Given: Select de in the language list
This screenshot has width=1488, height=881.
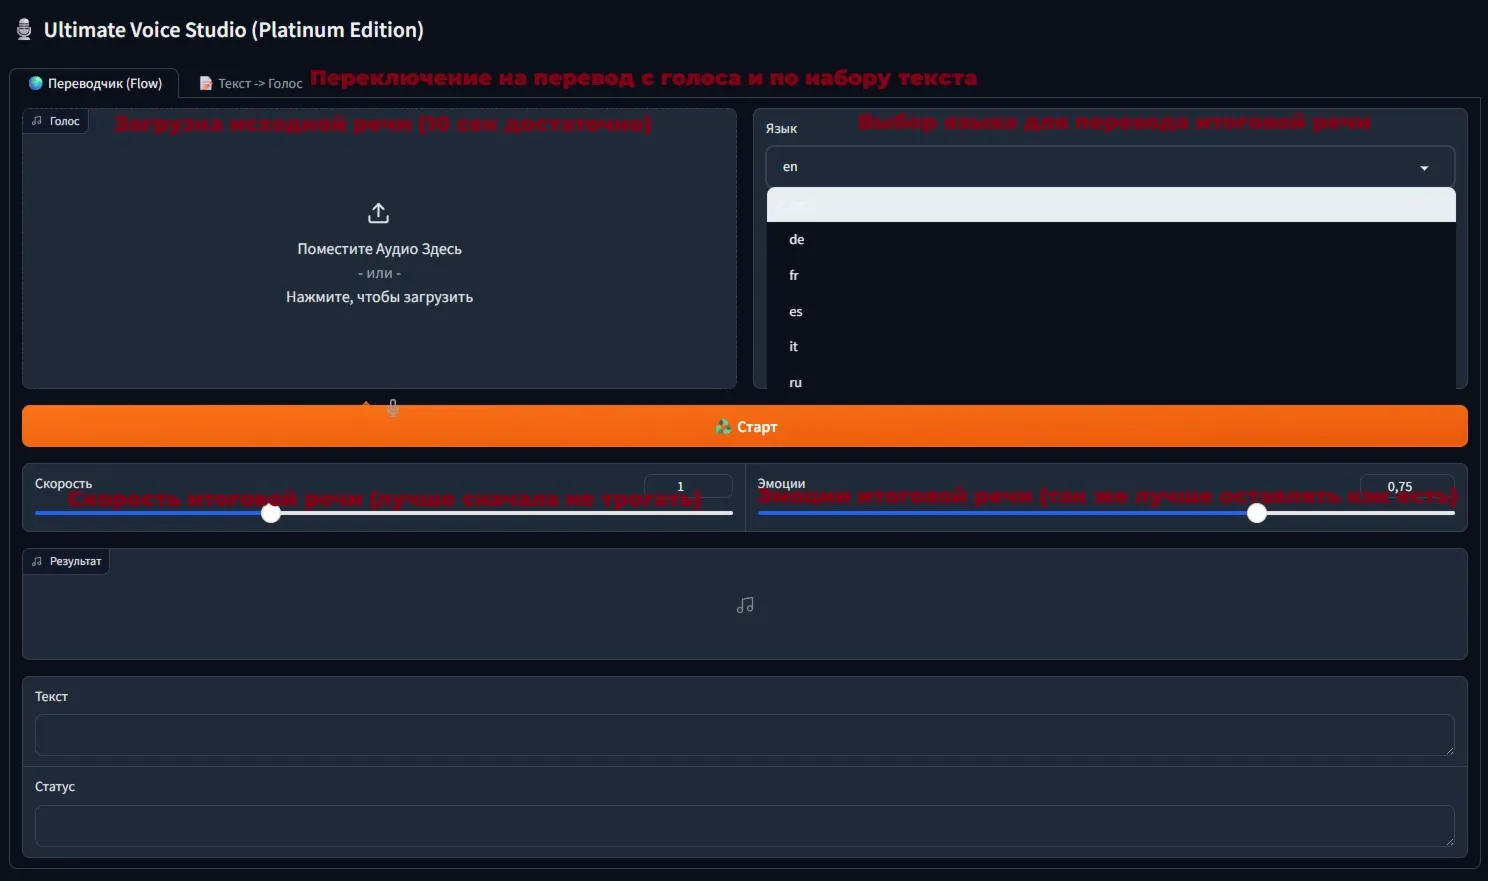Looking at the screenshot, I should [x=1111, y=240].
